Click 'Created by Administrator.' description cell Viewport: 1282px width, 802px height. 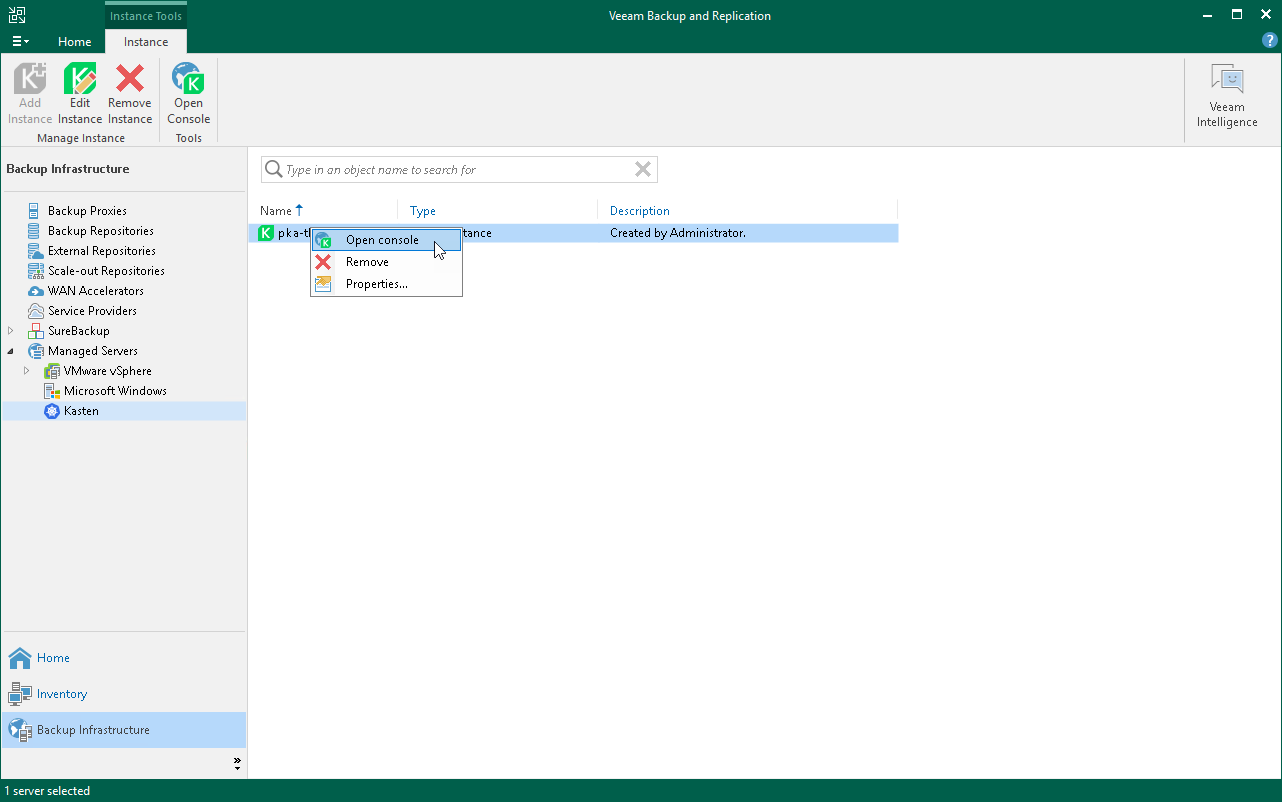(x=678, y=233)
